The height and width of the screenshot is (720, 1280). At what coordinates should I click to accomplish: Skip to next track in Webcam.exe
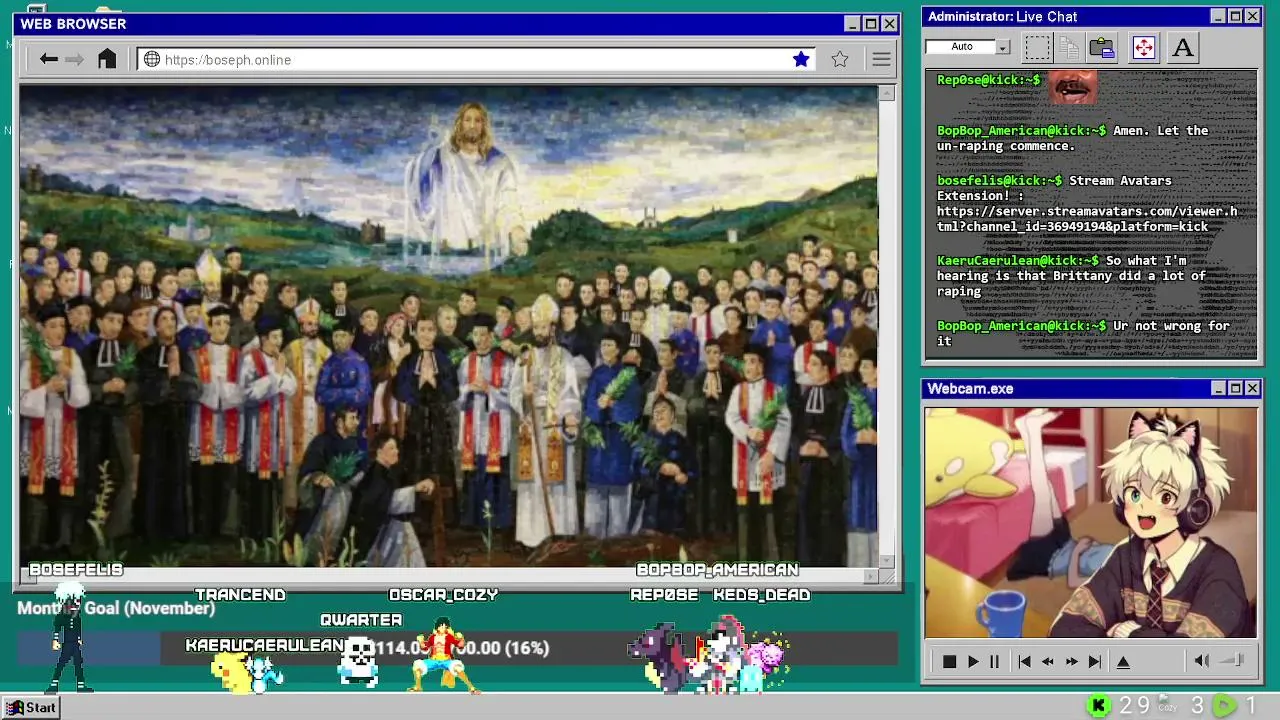(x=1095, y=661)
